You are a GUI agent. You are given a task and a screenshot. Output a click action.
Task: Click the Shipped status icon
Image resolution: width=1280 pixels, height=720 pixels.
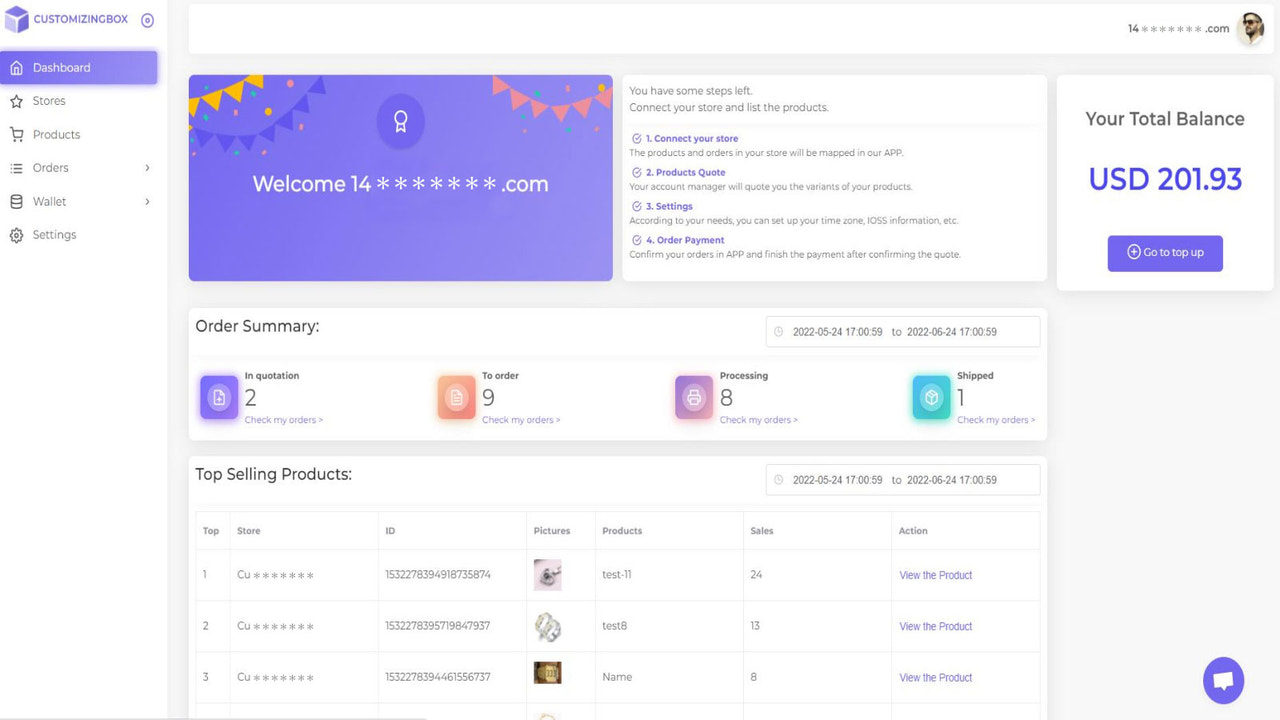[931, 397]
